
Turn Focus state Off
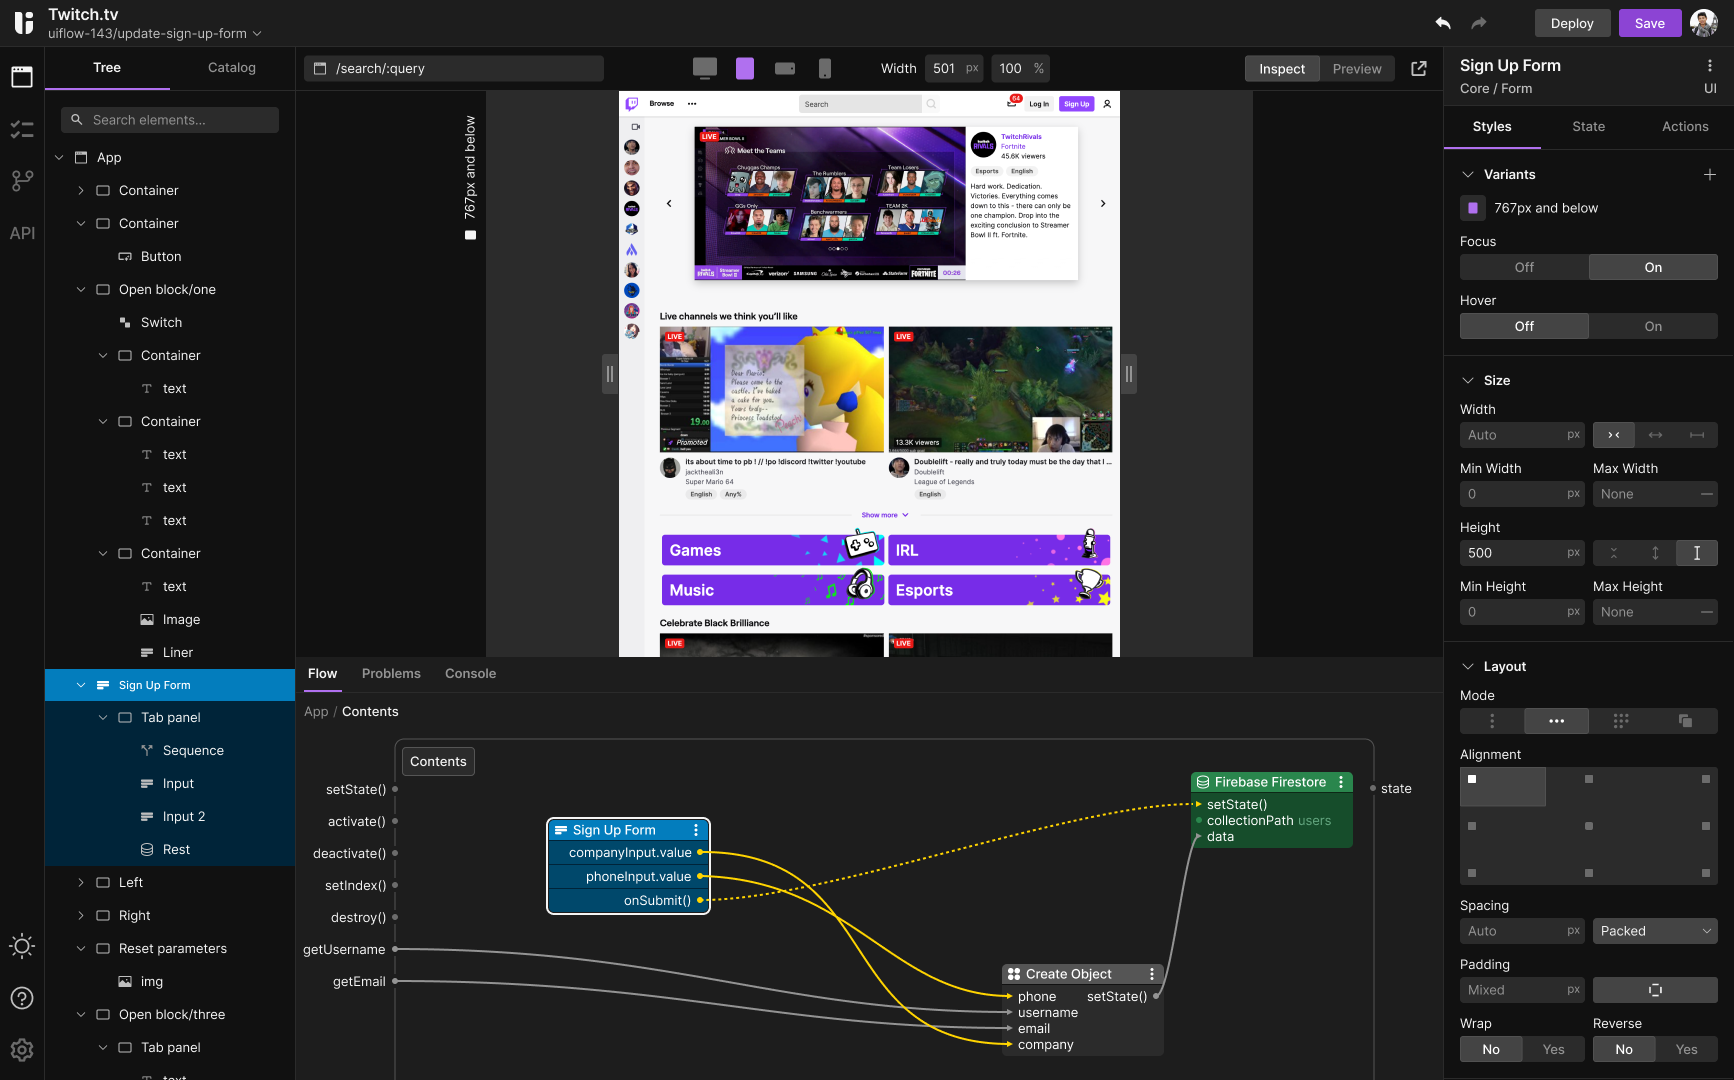[x=1524, y=267]
